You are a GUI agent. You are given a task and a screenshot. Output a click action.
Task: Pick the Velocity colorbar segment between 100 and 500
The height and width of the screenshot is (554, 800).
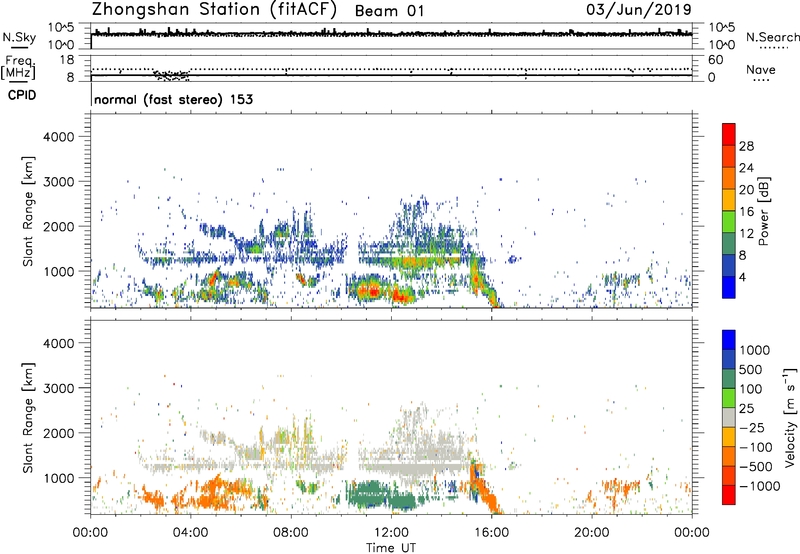pos(729,379)
